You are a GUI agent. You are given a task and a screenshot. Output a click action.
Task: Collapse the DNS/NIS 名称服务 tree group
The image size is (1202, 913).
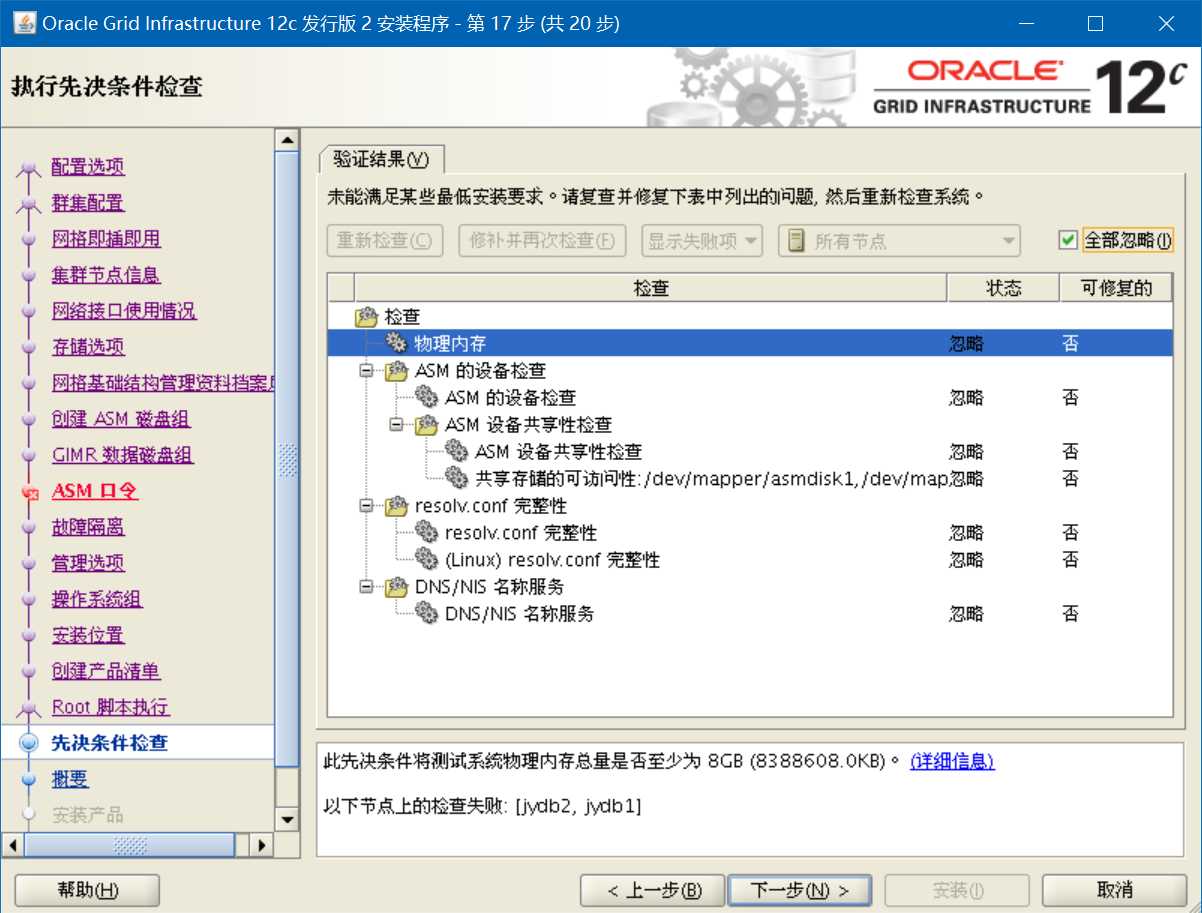tap(366, 586)
